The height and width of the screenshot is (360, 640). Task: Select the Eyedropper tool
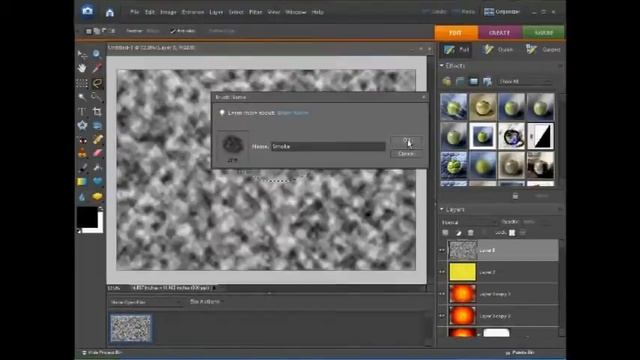[x=97, y=68]
